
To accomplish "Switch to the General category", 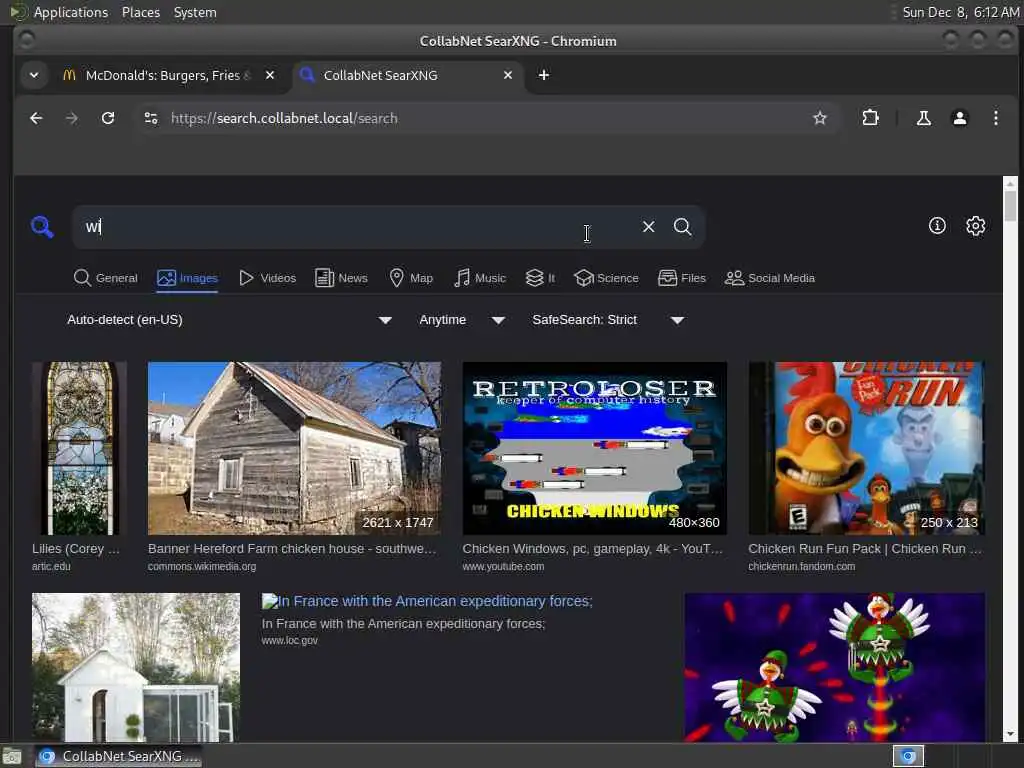I will tap(106, 278).
